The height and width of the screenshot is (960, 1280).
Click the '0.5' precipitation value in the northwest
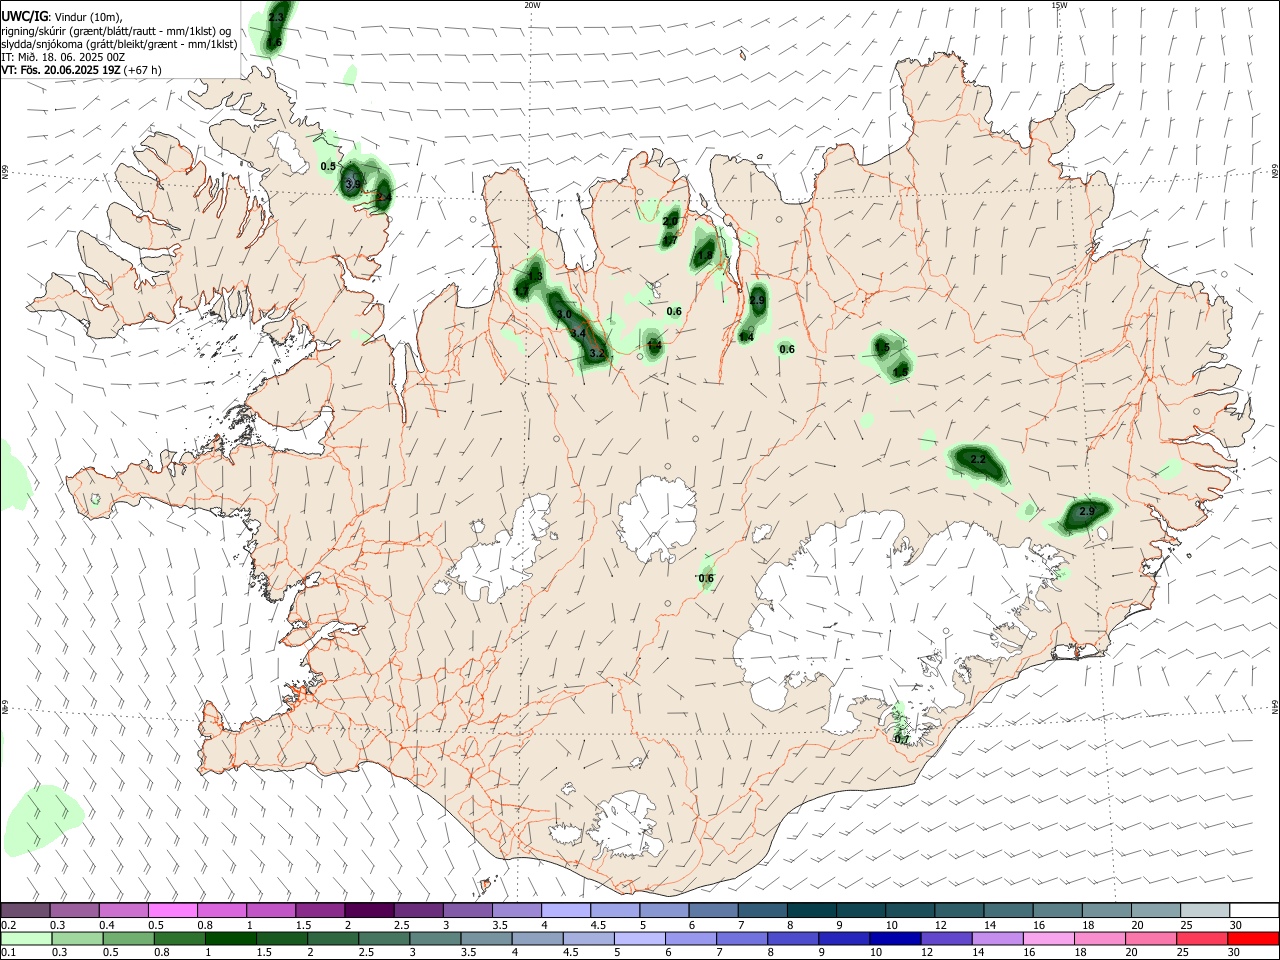(328, 166)
